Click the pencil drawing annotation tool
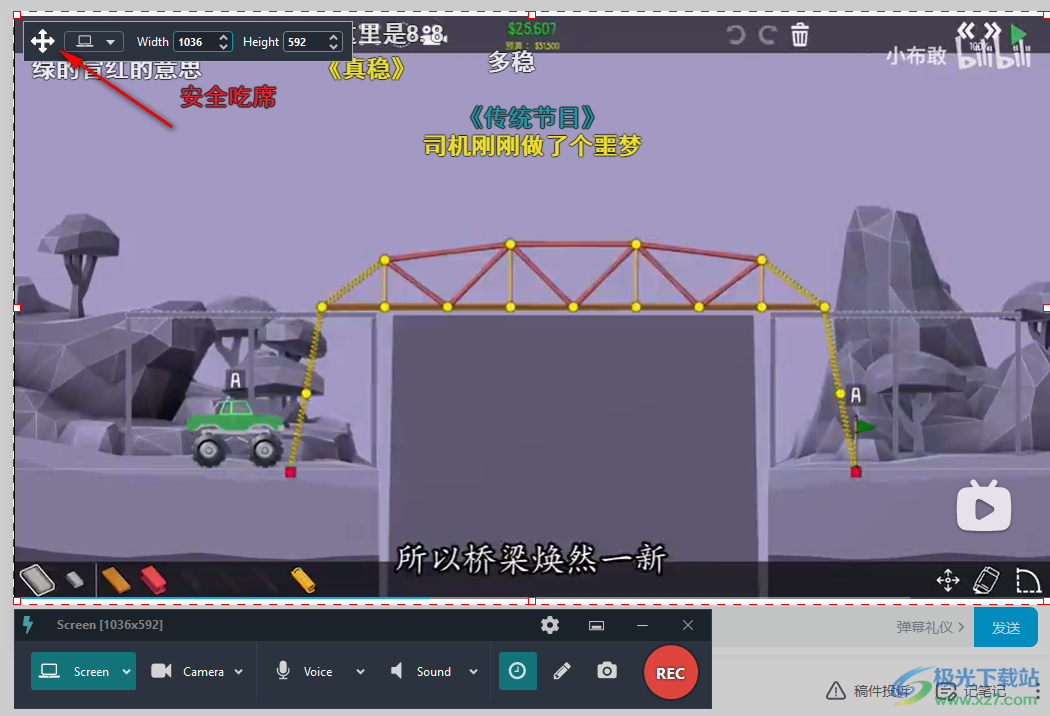Viewport: 1050px width, 716px height. [562, 670]
